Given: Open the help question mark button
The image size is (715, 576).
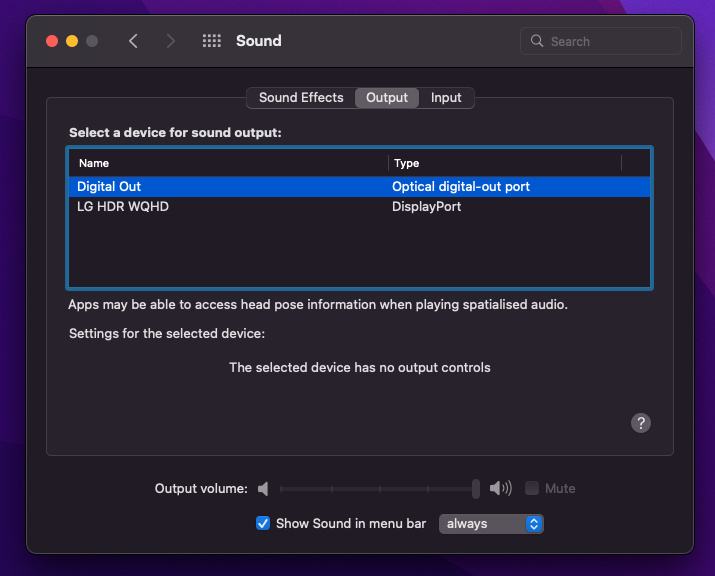Looking at the screenshot, I should [641, 423].
